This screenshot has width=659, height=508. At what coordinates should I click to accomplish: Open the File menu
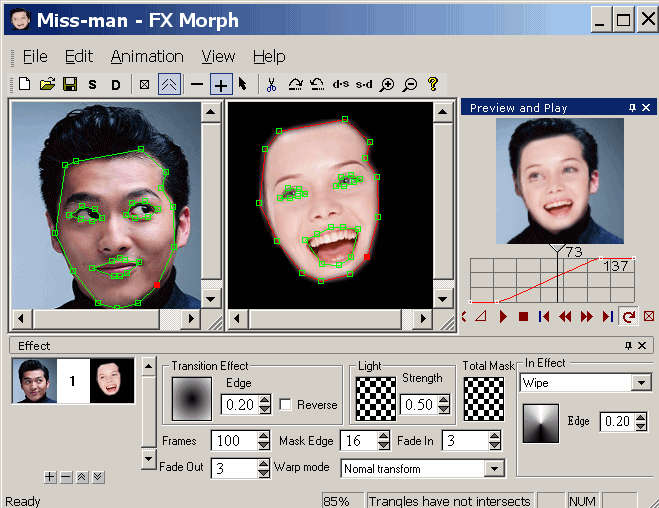[35, 56]
